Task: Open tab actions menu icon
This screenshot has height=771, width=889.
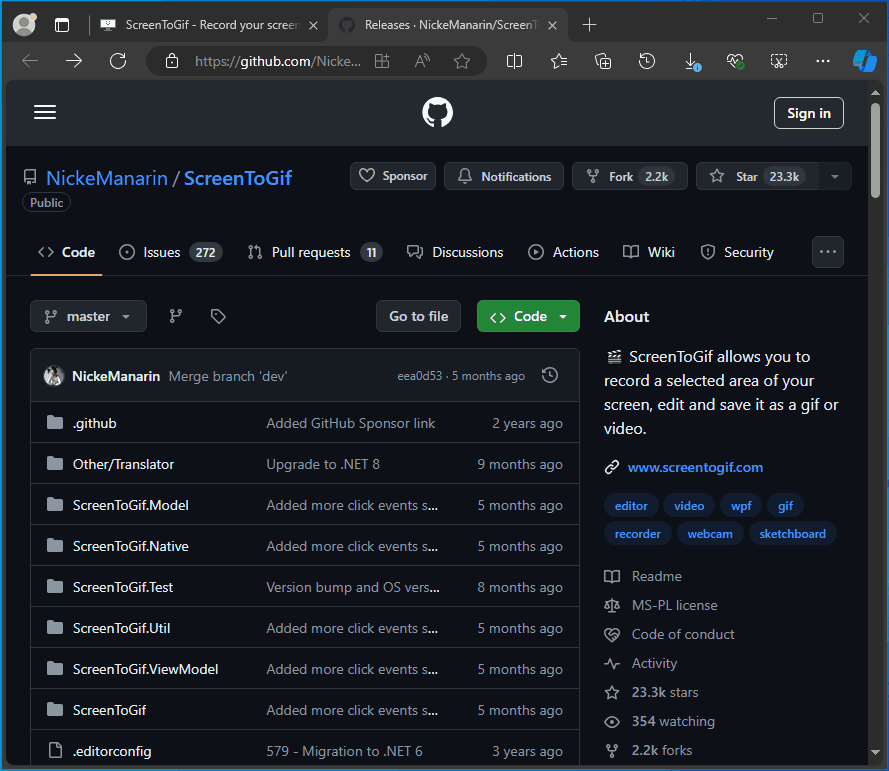Action: [62, 25]
